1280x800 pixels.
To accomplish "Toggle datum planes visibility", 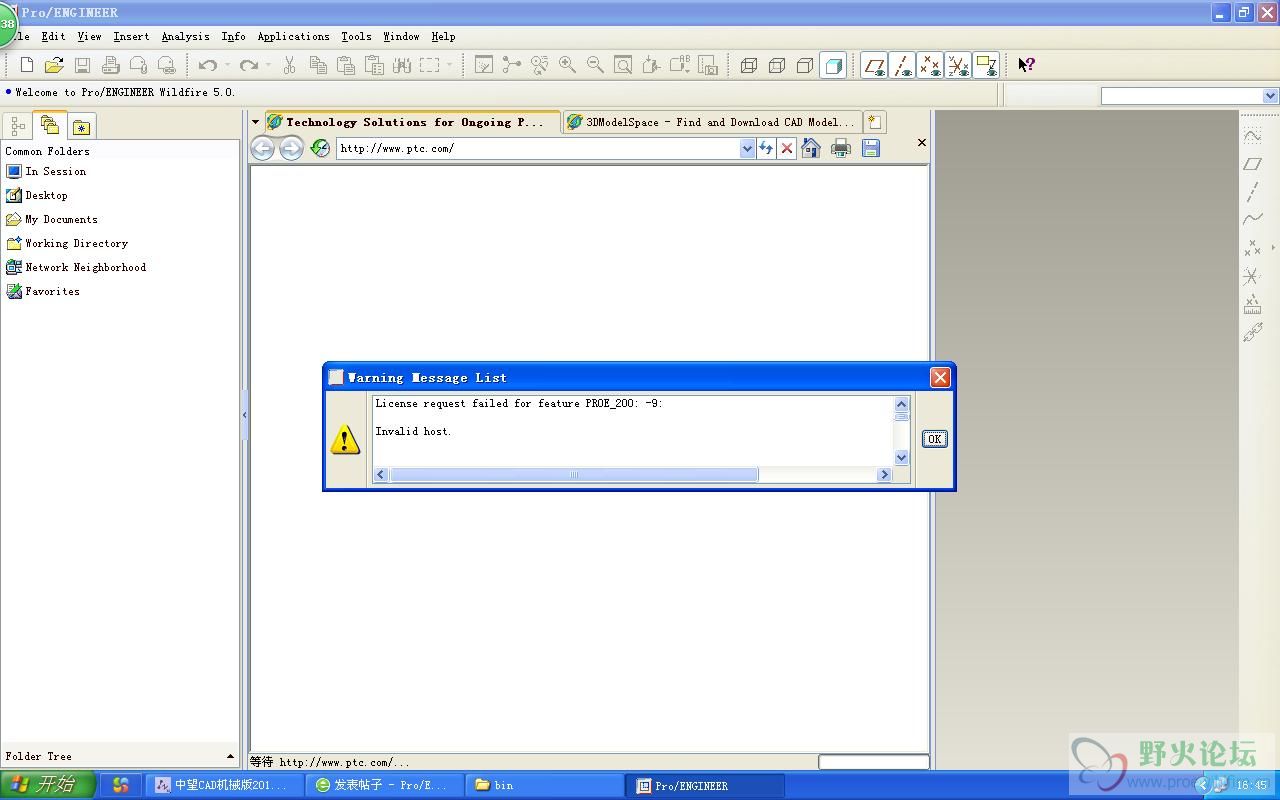I will 874,65.
